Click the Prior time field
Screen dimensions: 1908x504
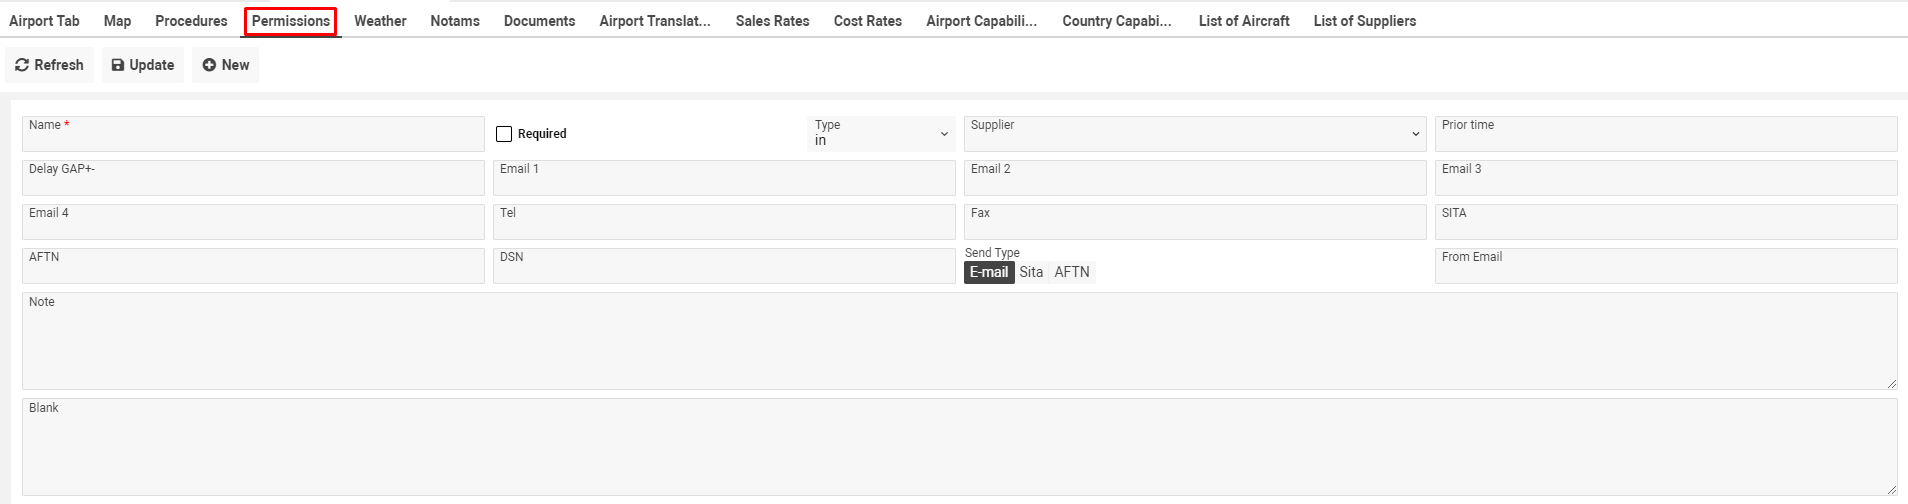1665,136
